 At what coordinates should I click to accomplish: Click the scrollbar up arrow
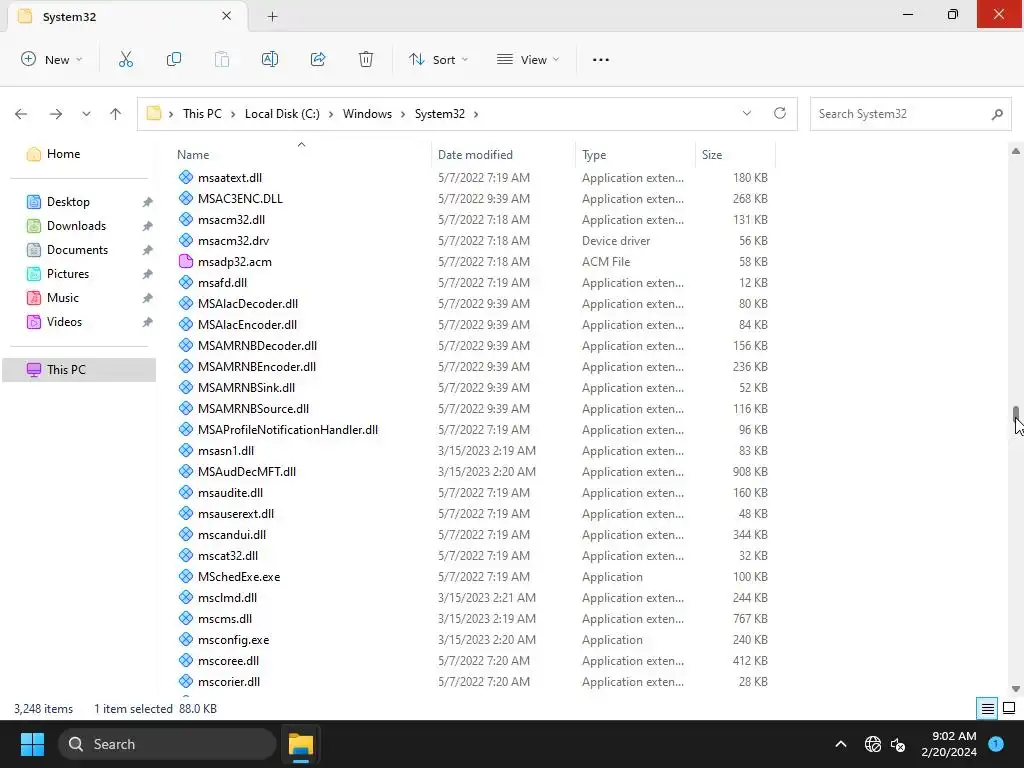pos(1016,152)
